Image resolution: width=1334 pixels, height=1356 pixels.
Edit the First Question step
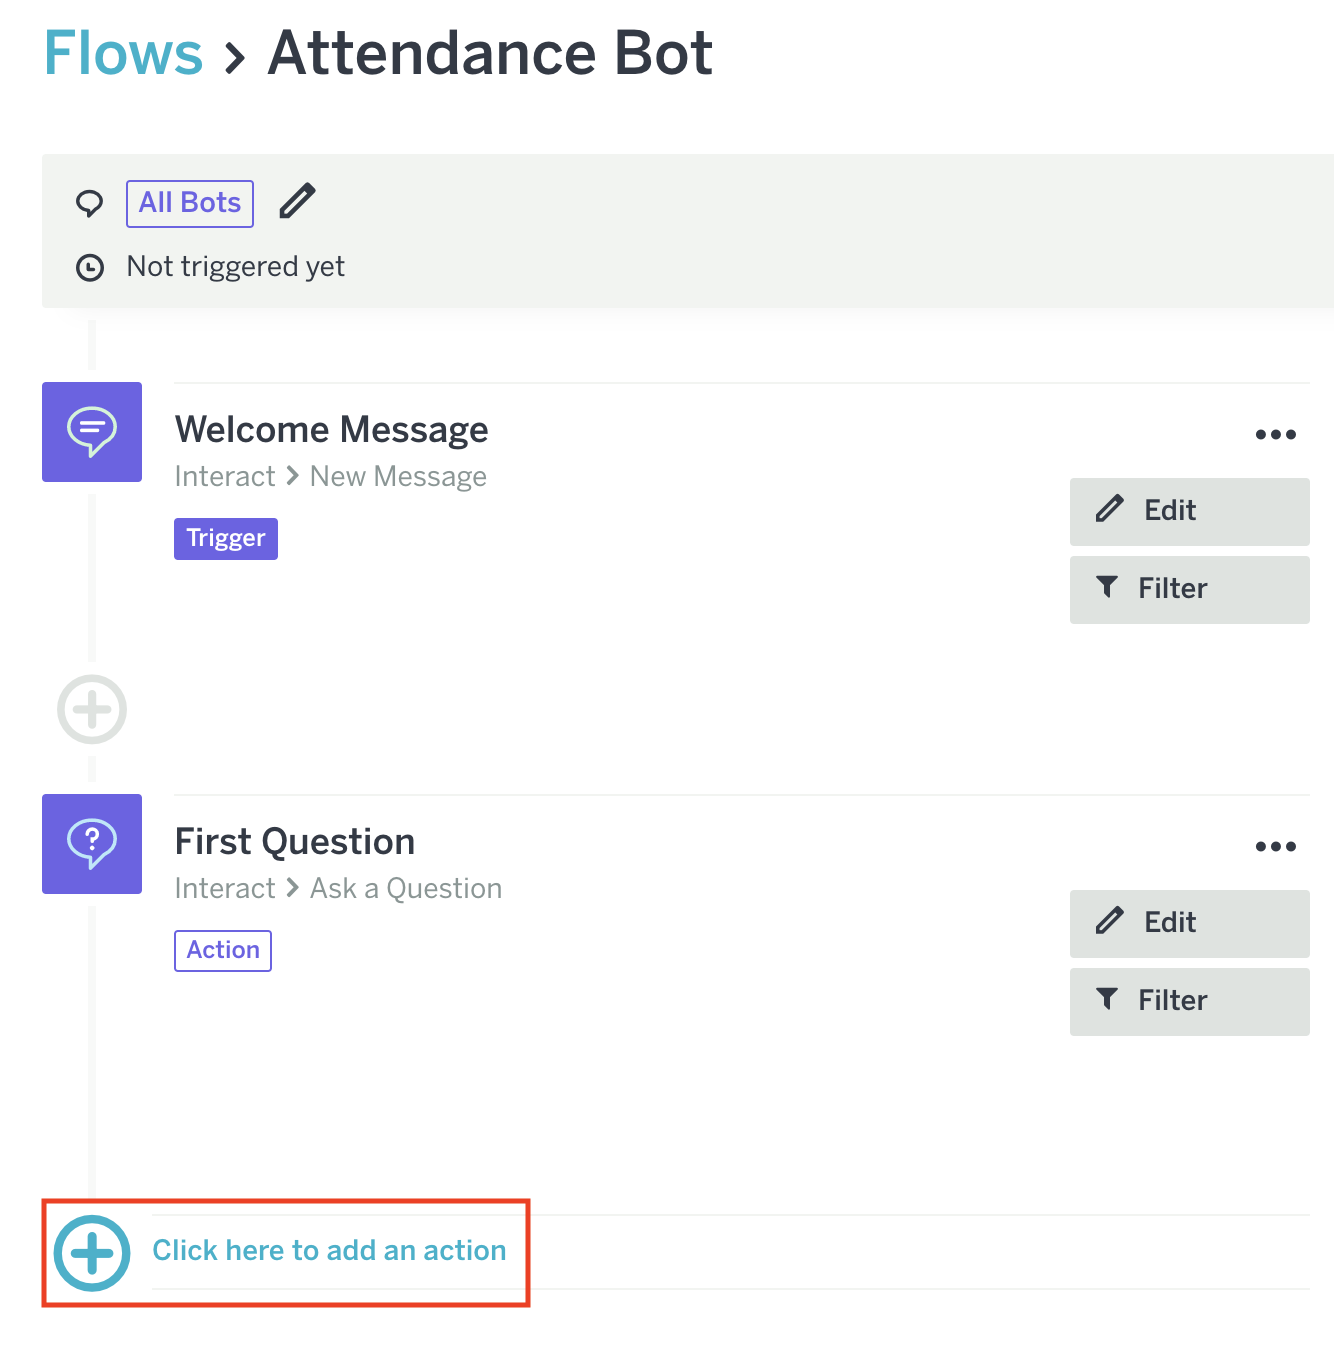click(1189, 923)
